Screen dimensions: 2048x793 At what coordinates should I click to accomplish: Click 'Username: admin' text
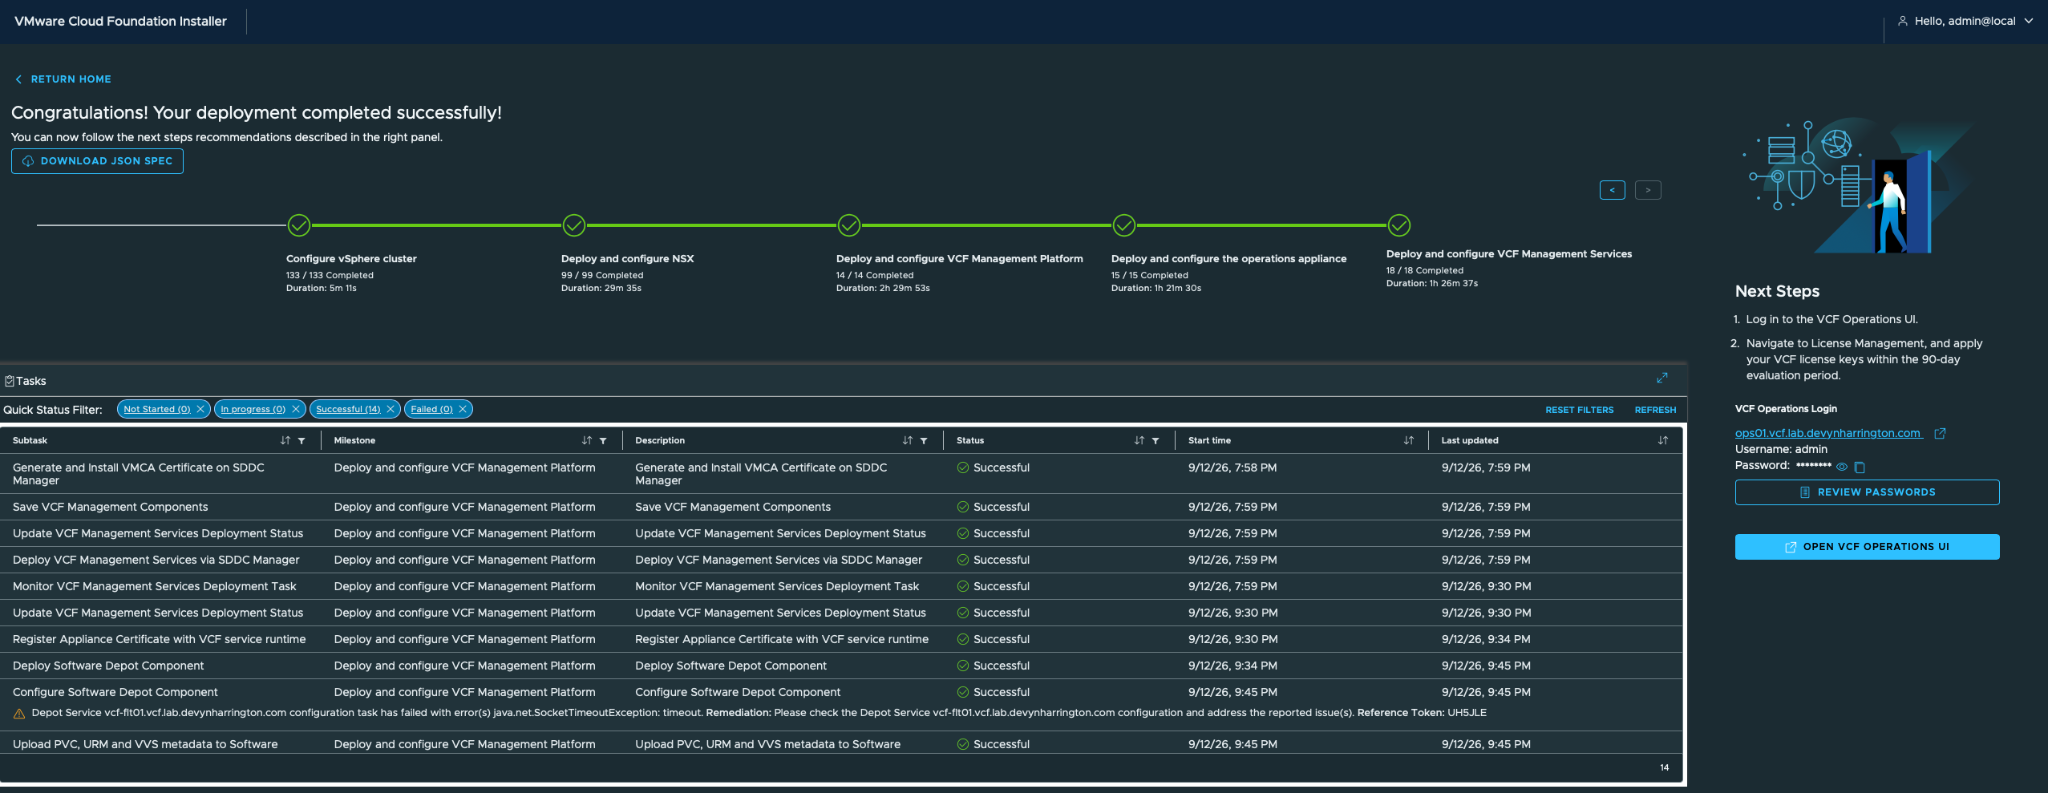[1781, 450]
